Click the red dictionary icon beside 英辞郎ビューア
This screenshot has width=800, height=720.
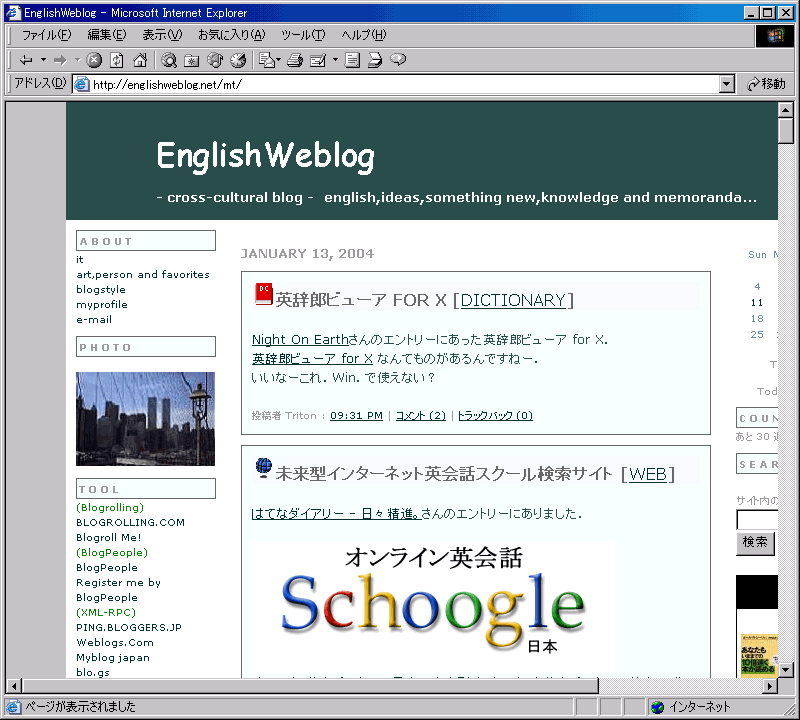263,295
